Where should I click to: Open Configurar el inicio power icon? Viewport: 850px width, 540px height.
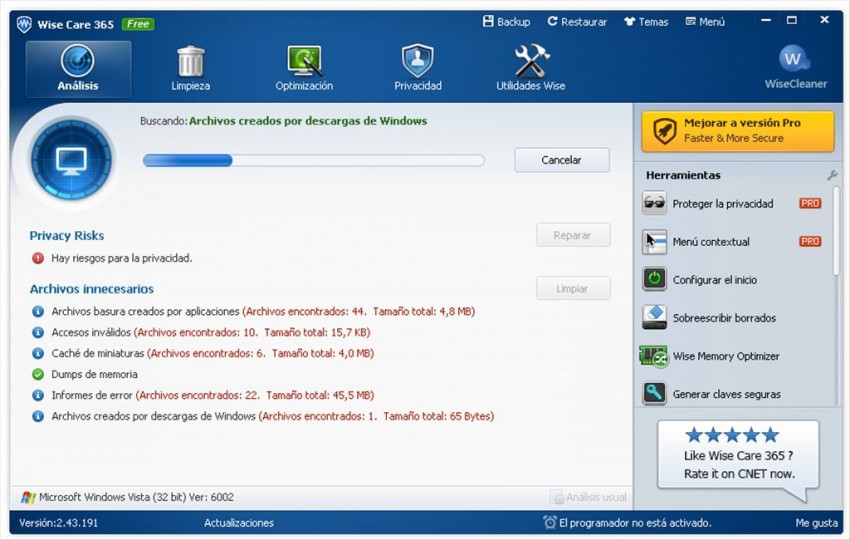tap(654, 280)
